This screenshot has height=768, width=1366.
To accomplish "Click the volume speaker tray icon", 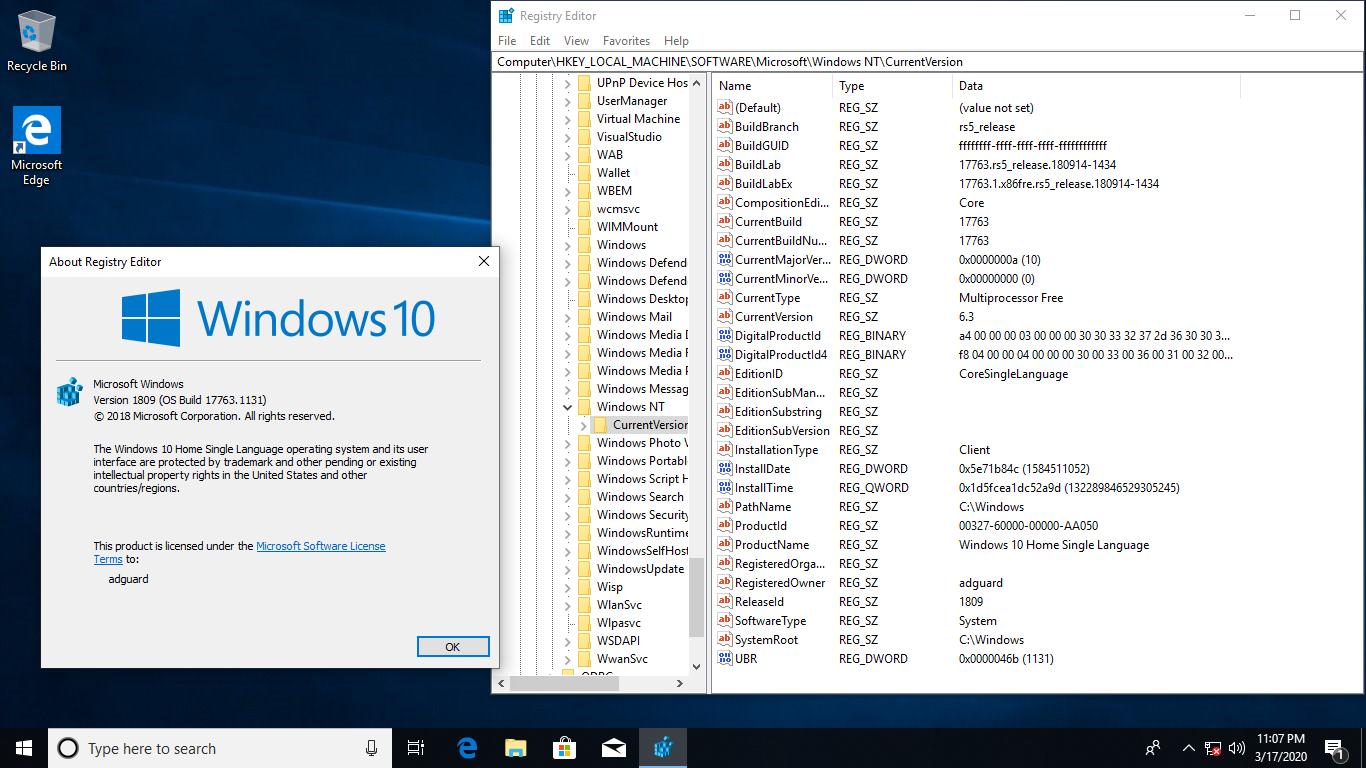I will pyautogui.click(x=1237, y=748).
